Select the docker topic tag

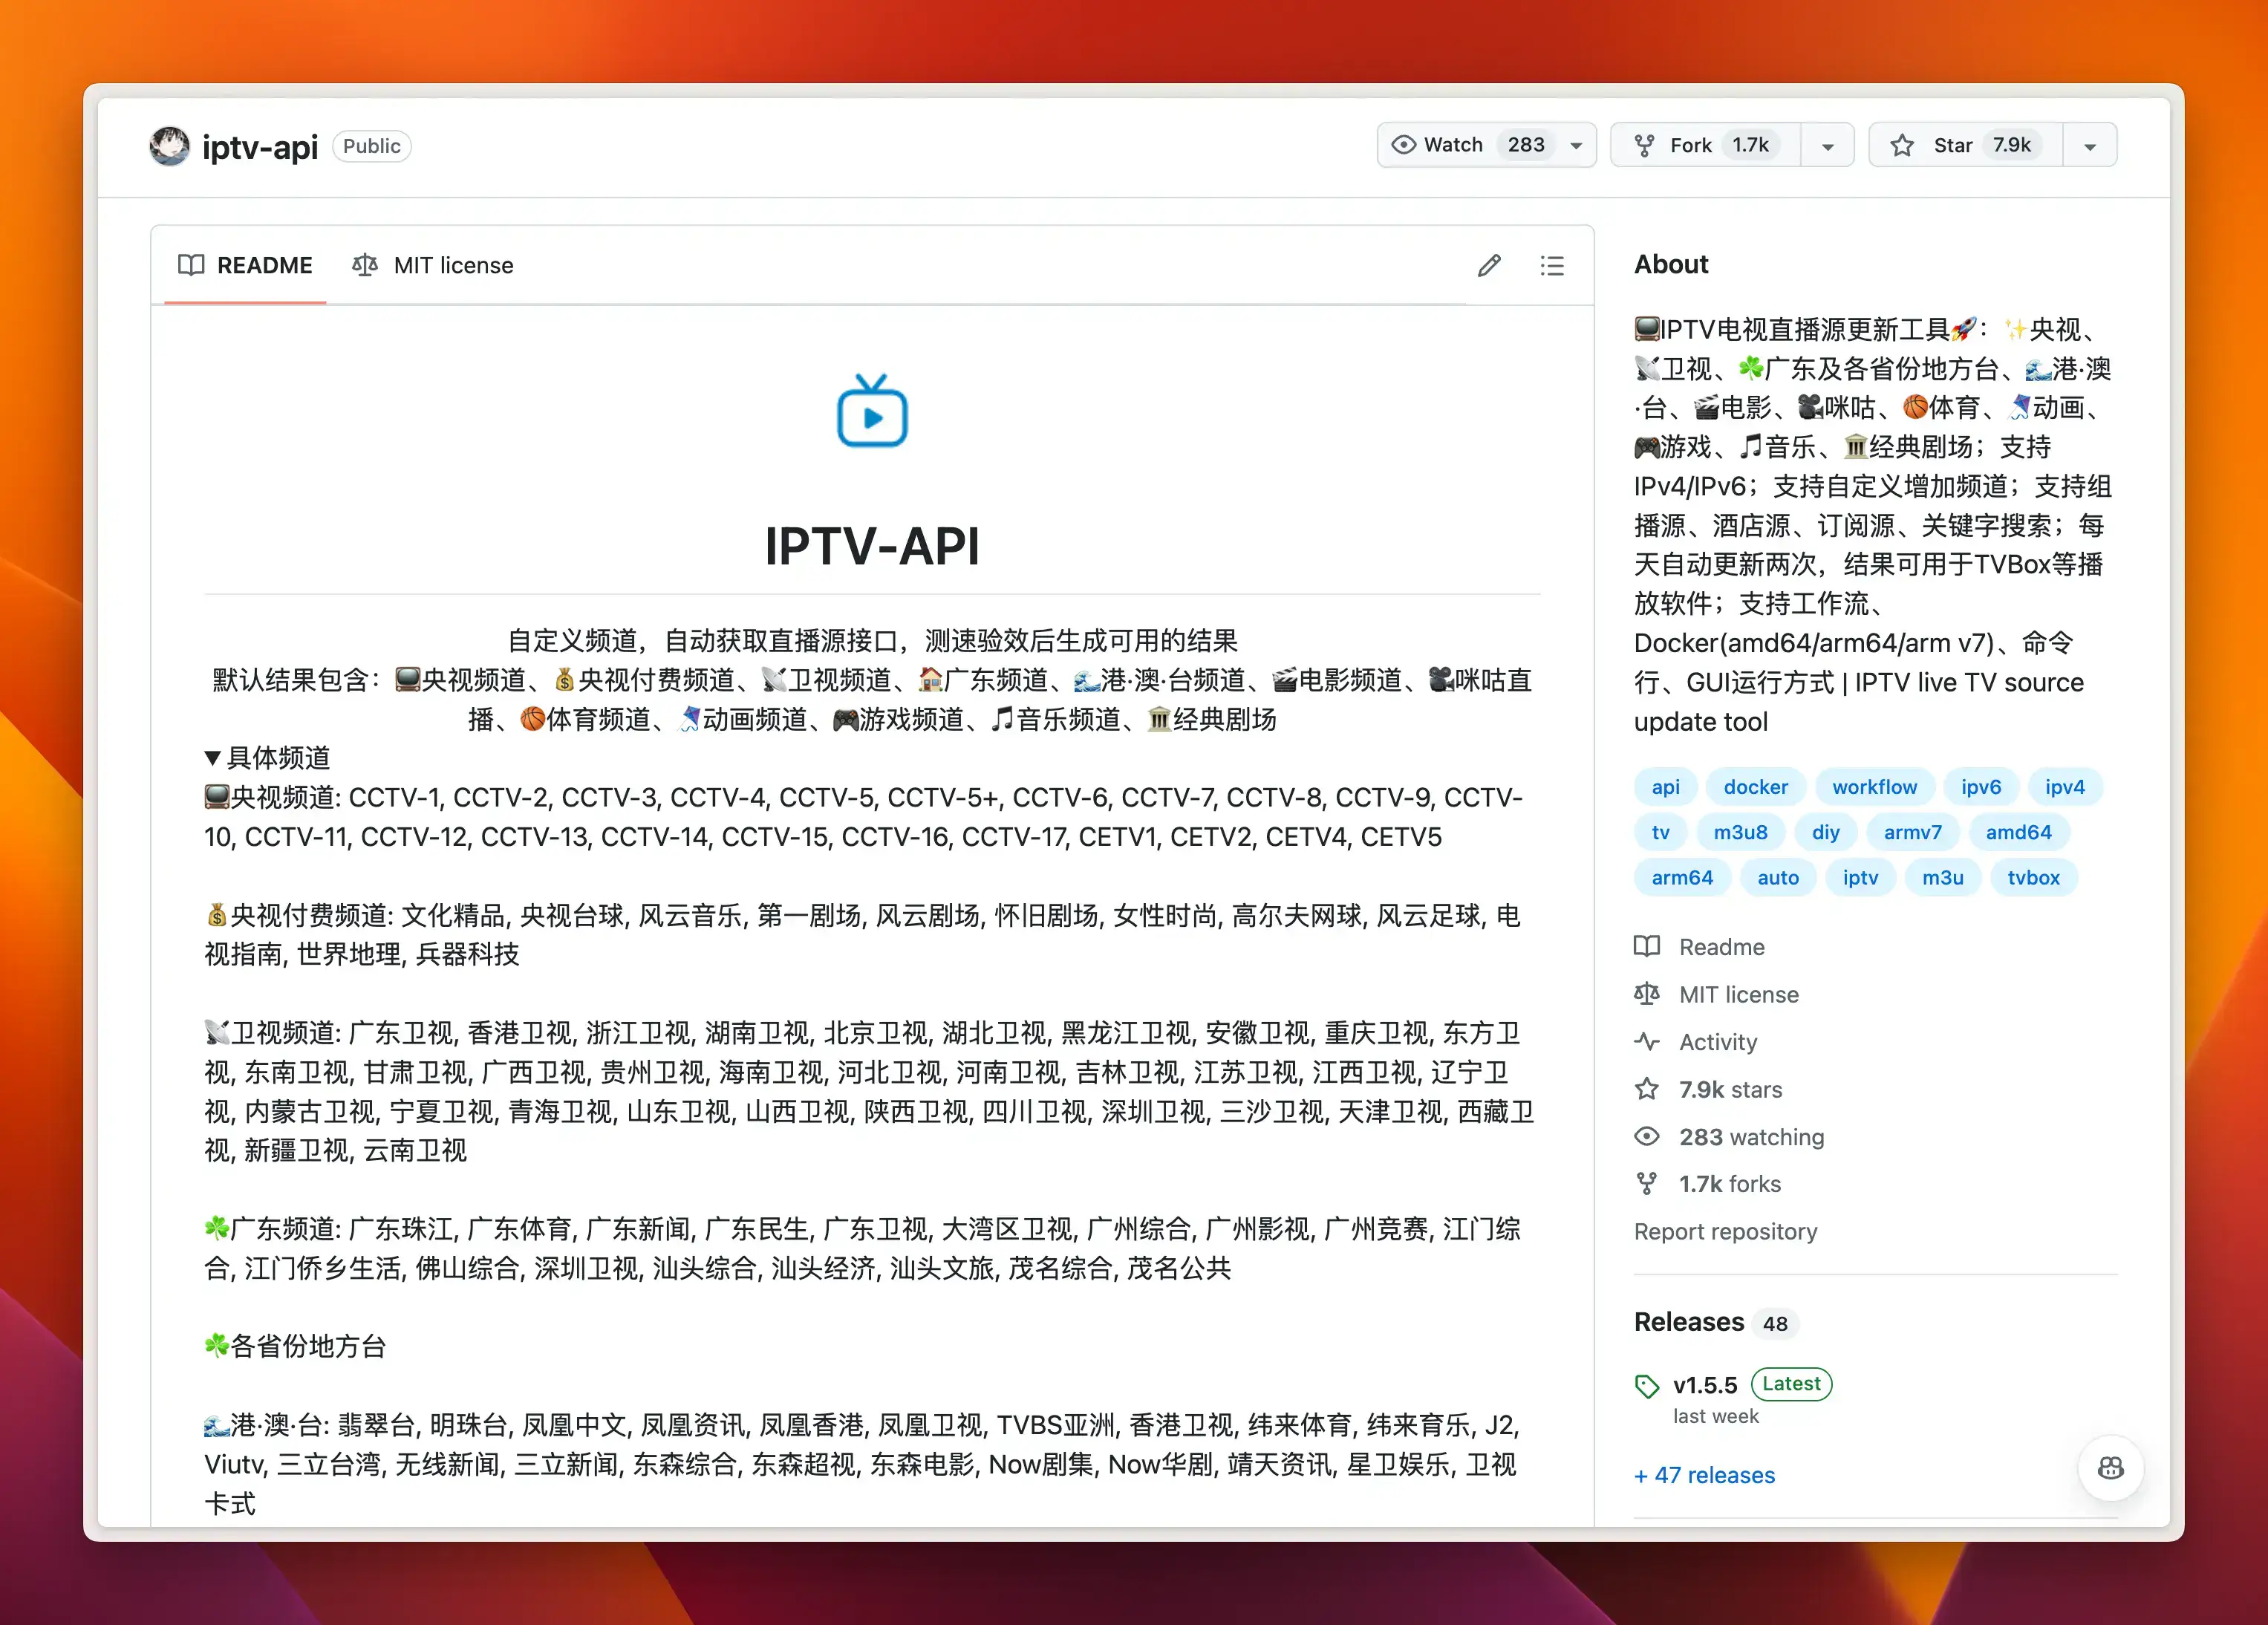(x=1755, y=787)
